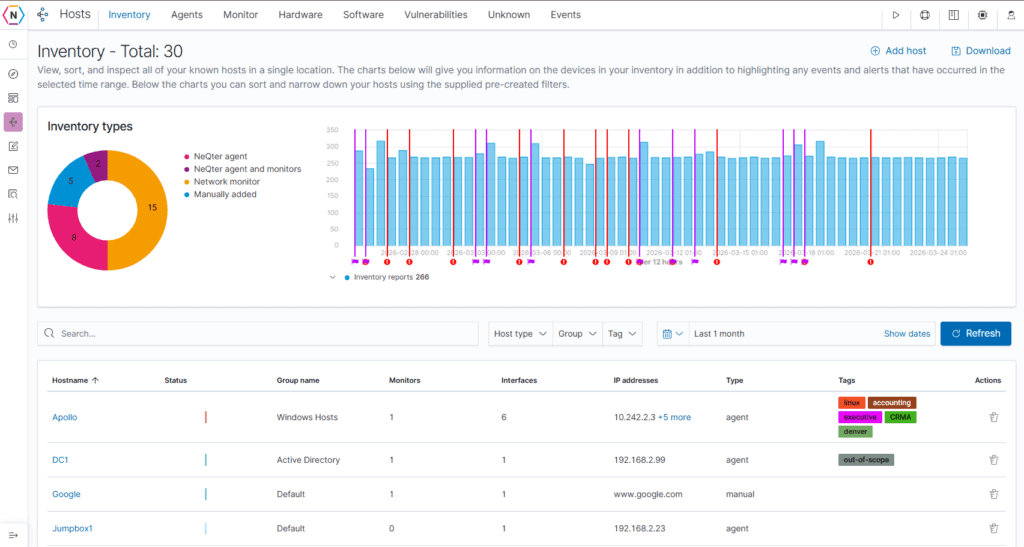Open the user profile icon
The width and height of the screenshot is (1024, 547).
coord(1011,15)
